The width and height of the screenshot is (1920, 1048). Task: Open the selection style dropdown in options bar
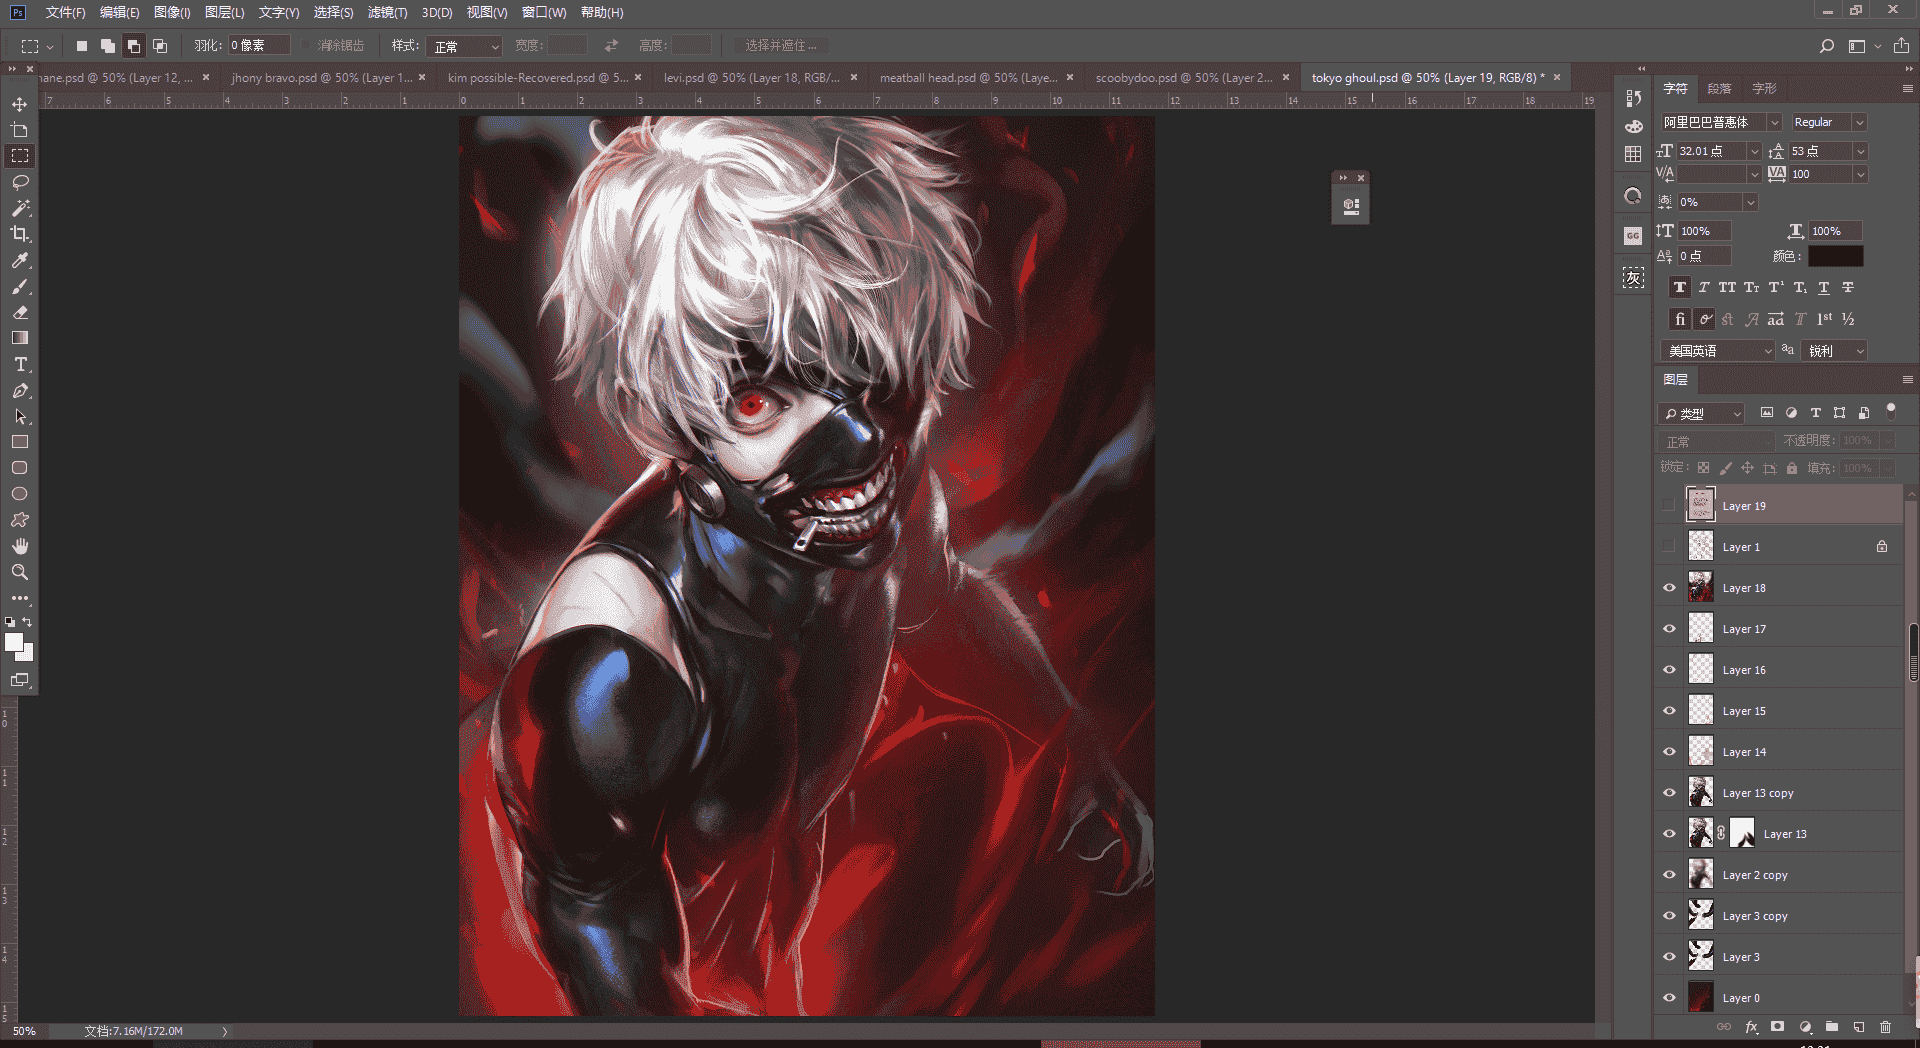[x=464, y=46]
